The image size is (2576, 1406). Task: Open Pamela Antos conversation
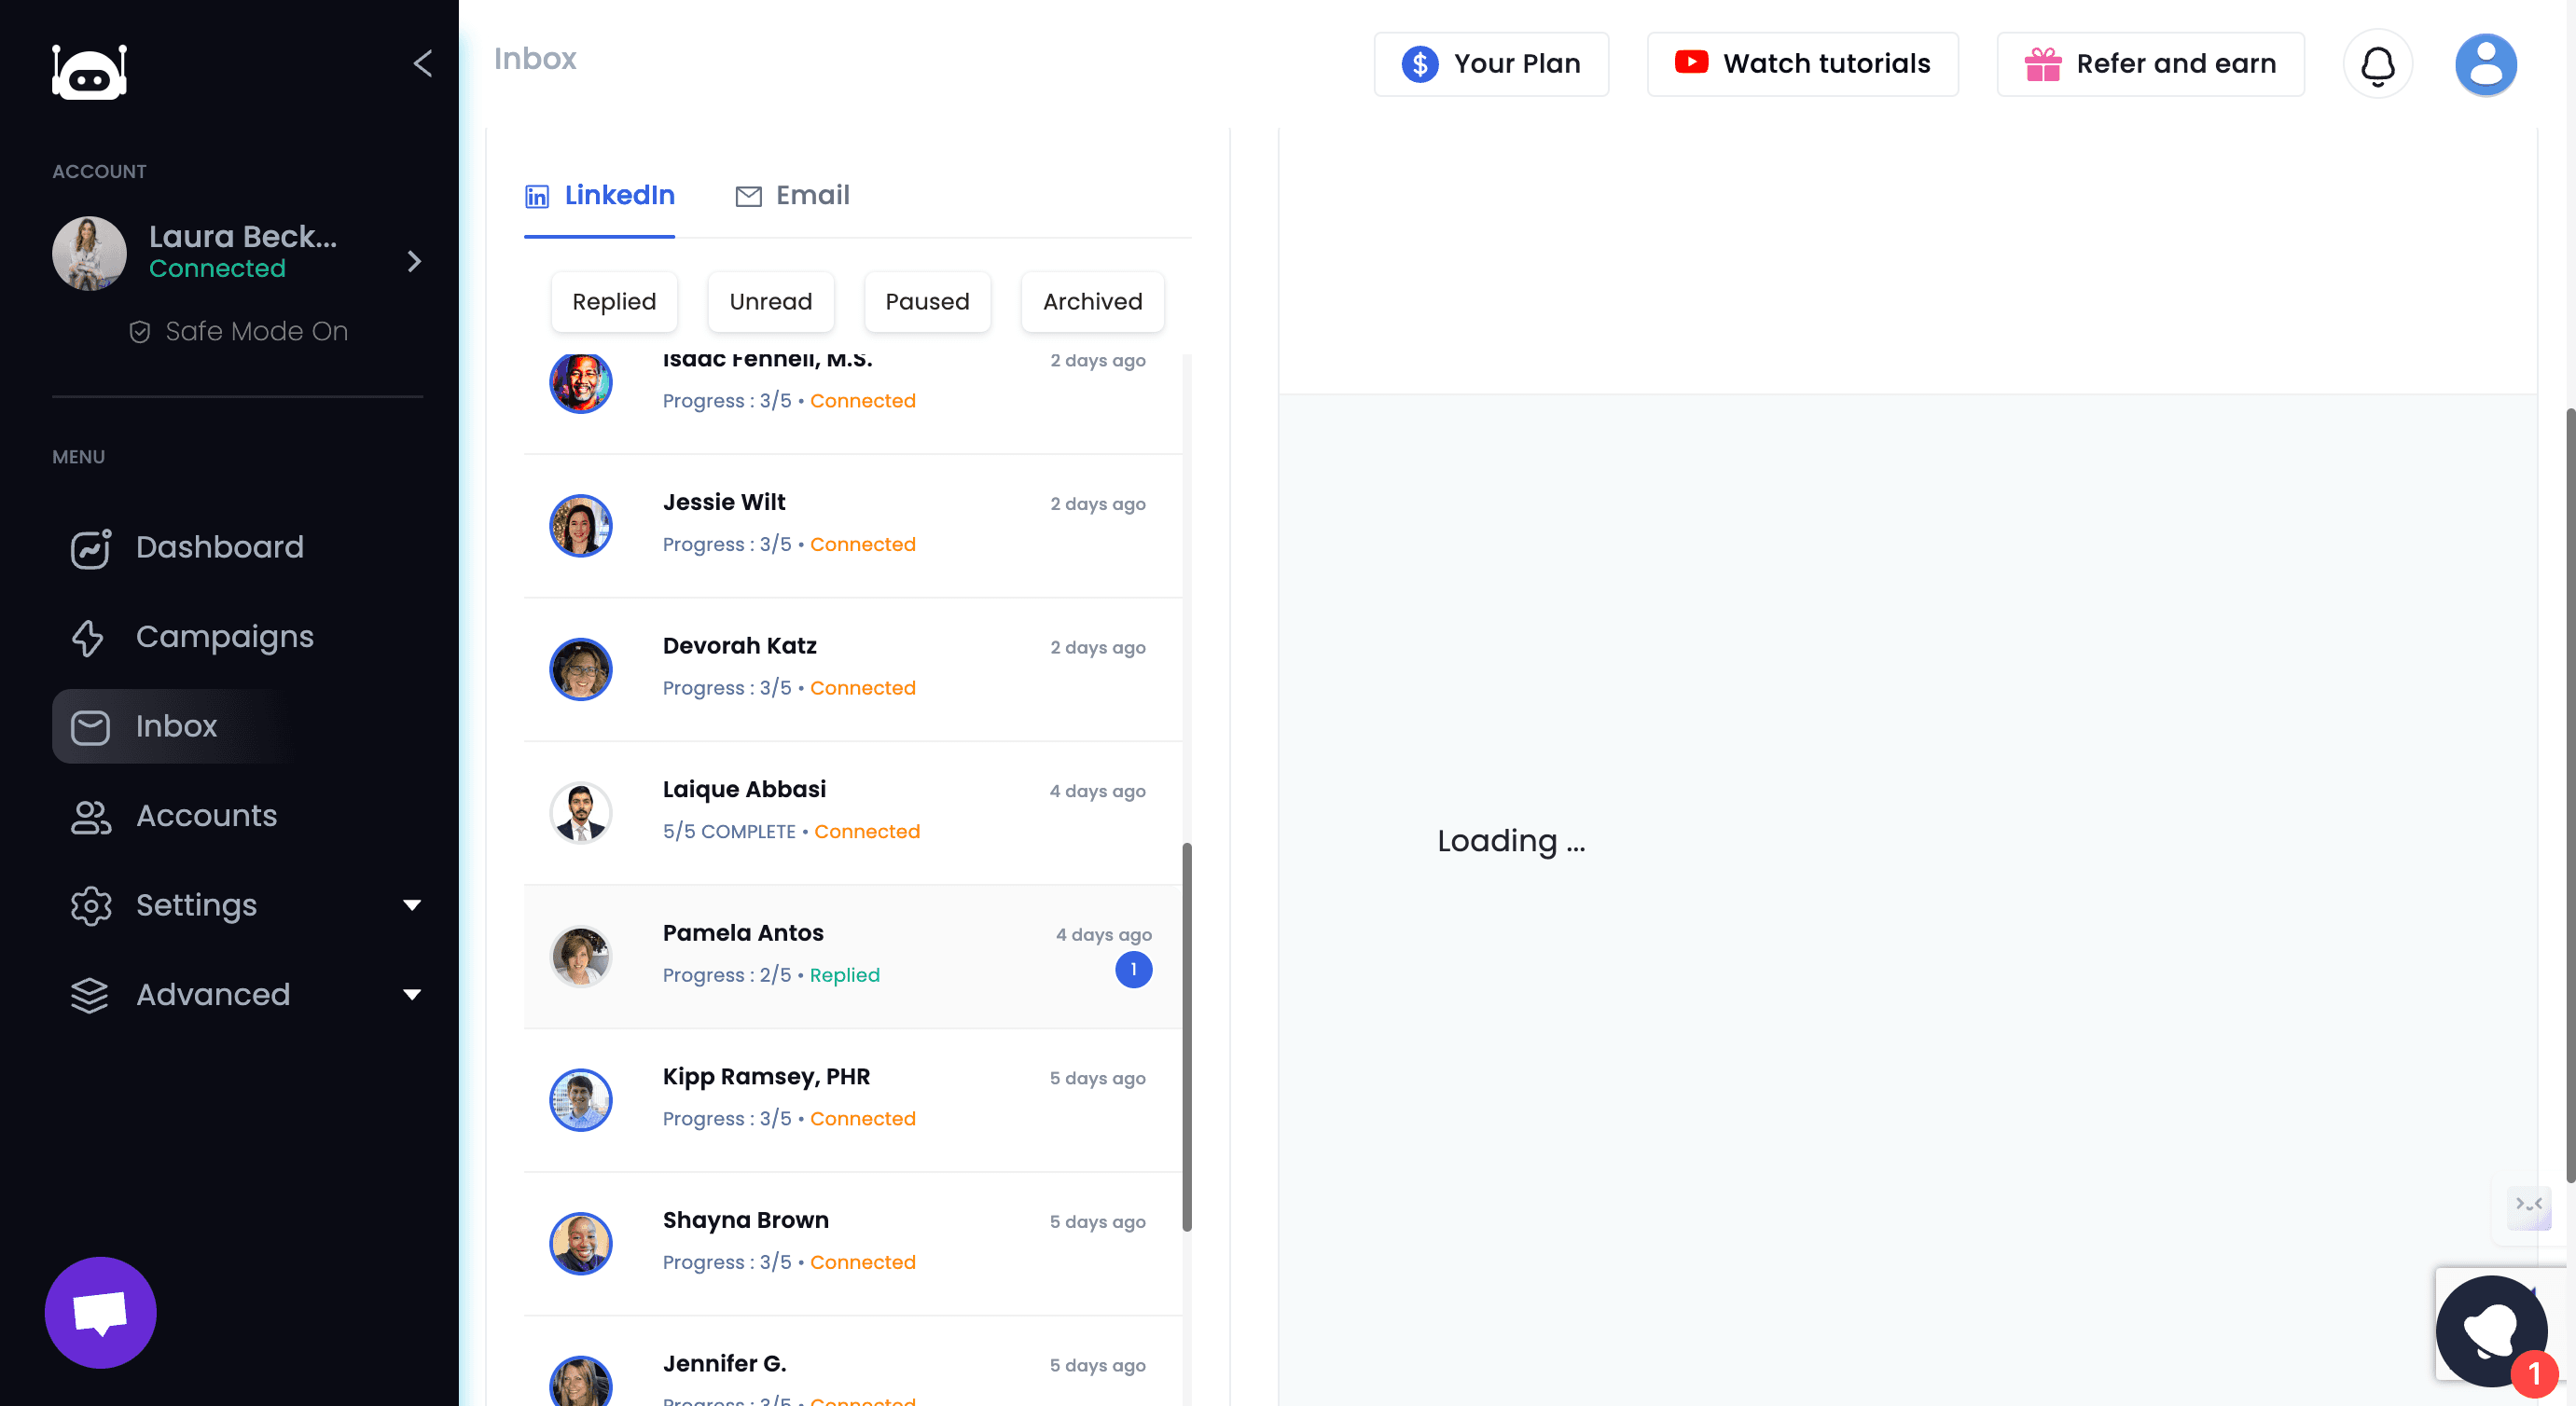tap(853, 956)
